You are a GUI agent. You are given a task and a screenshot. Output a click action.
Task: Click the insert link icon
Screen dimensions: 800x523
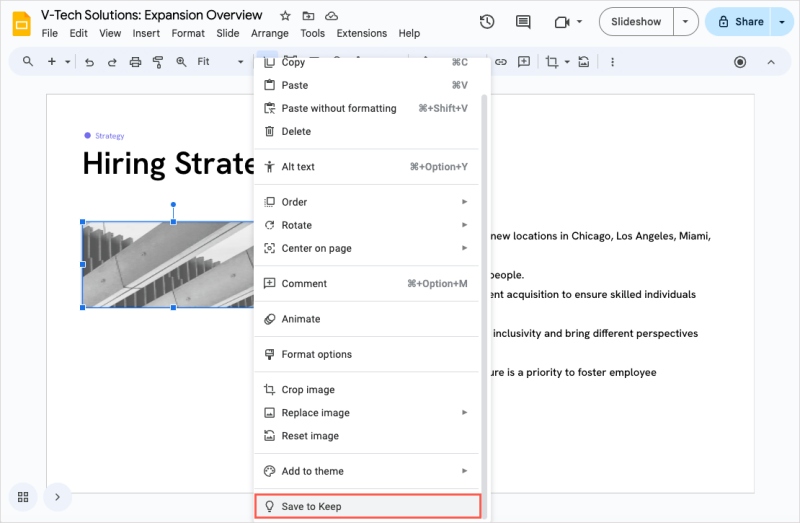tap(501, 62)
